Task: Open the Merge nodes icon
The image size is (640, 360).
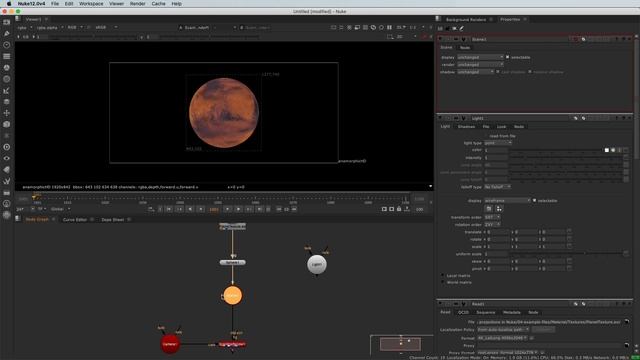Action: click(7, 102)
